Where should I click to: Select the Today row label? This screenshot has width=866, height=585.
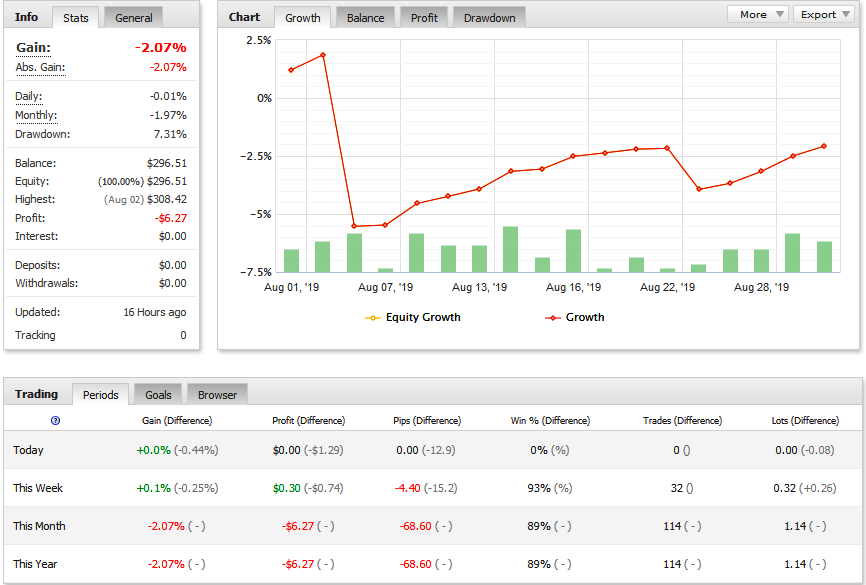click(28, 450)
